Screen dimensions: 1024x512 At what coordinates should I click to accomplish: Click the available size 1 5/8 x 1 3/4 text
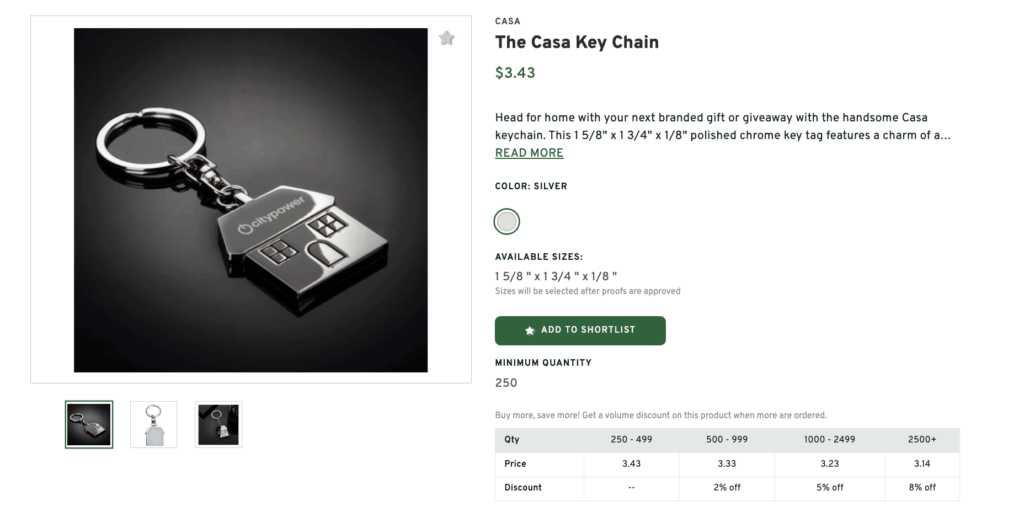[556, 276]
